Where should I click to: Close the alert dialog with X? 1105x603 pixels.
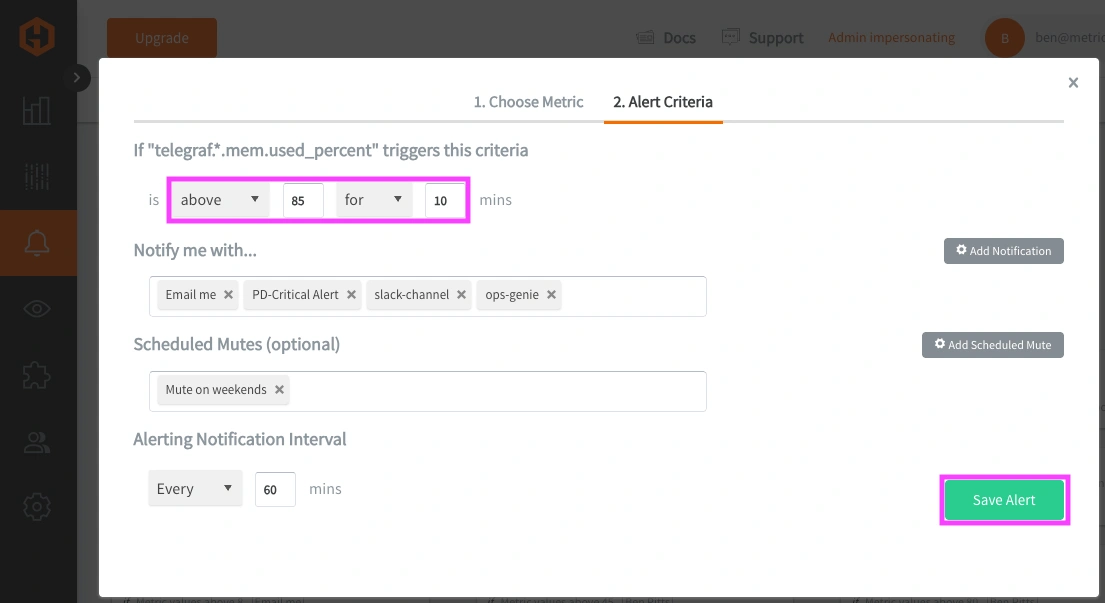[x=1073, y=82]
